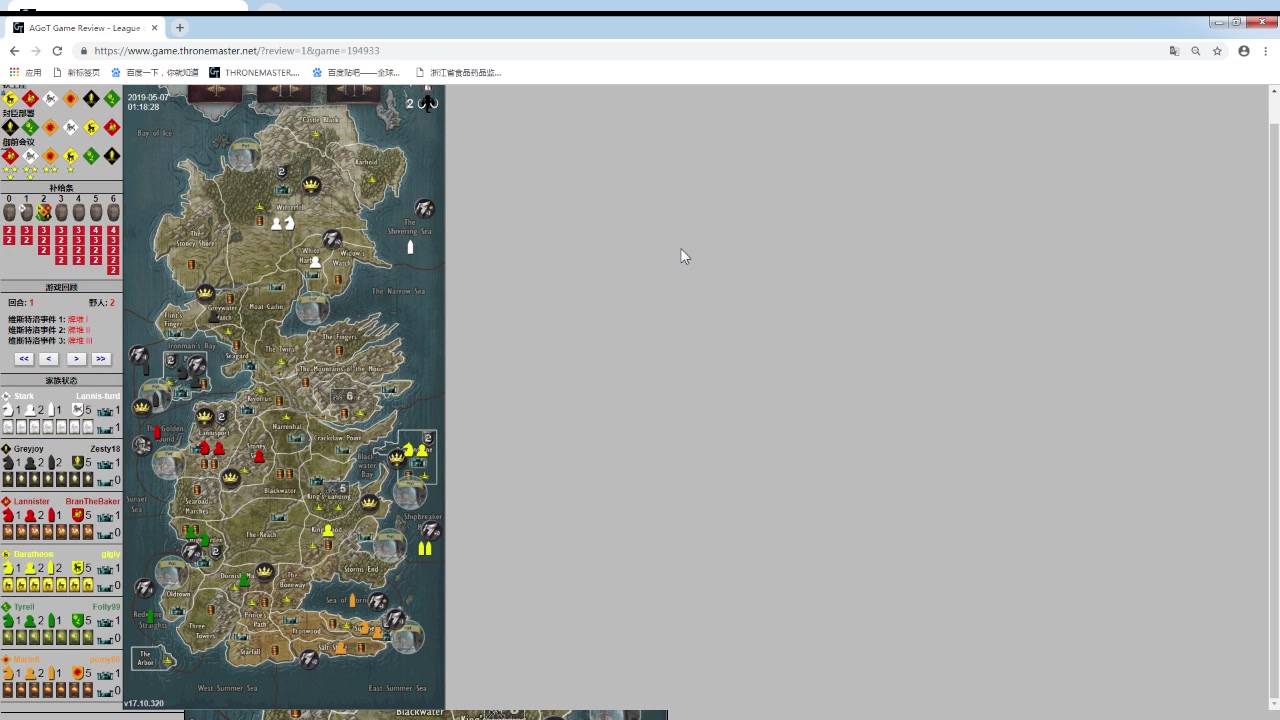Click the browser back arrow
Viewport: 1280px width, 720px height.
coord(14,51)
